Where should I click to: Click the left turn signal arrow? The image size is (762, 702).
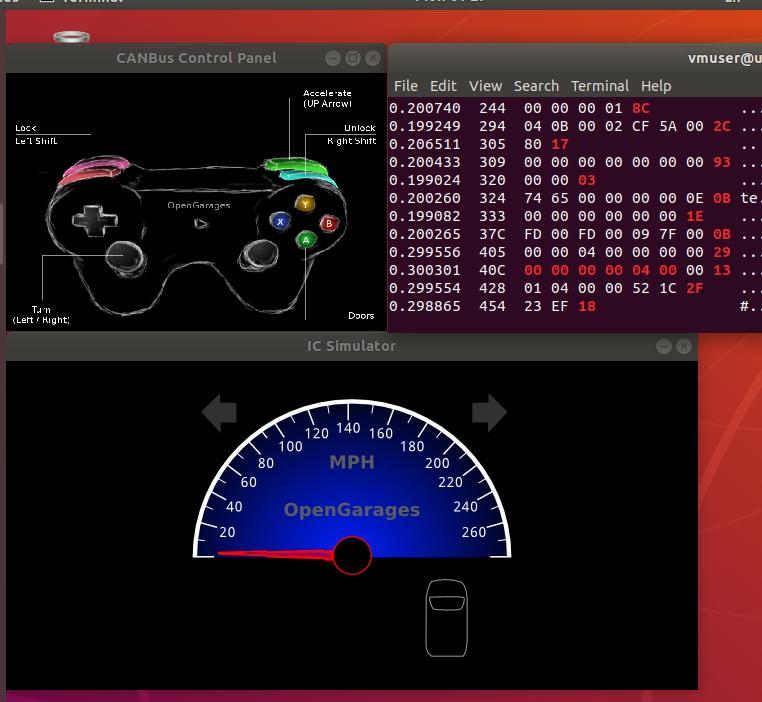(219, 412)
